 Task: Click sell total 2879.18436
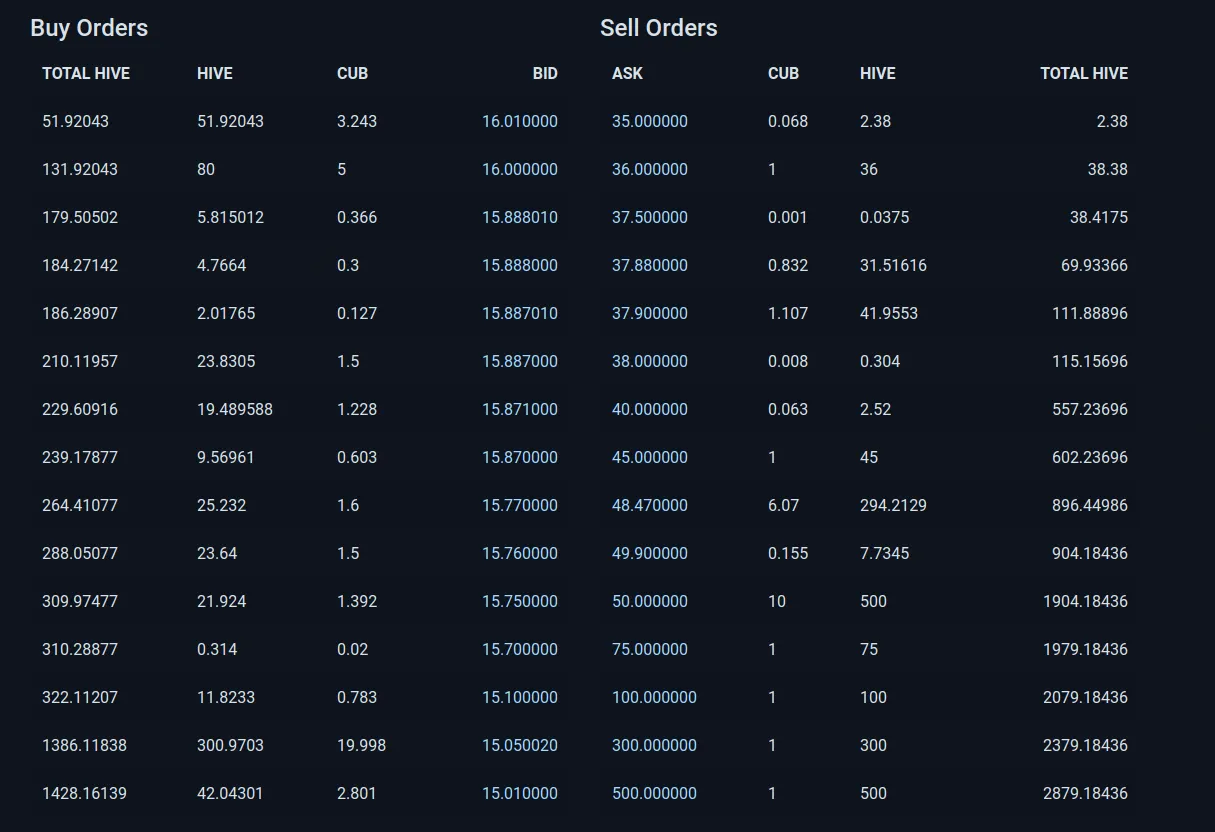coord(1085,793)
